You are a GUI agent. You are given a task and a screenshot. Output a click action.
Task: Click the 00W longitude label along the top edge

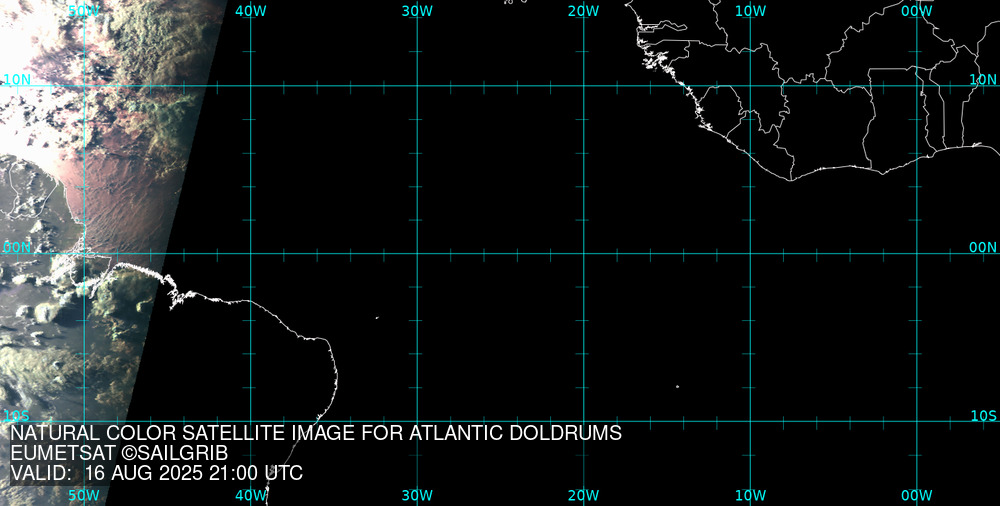click(x=917, y=11)
